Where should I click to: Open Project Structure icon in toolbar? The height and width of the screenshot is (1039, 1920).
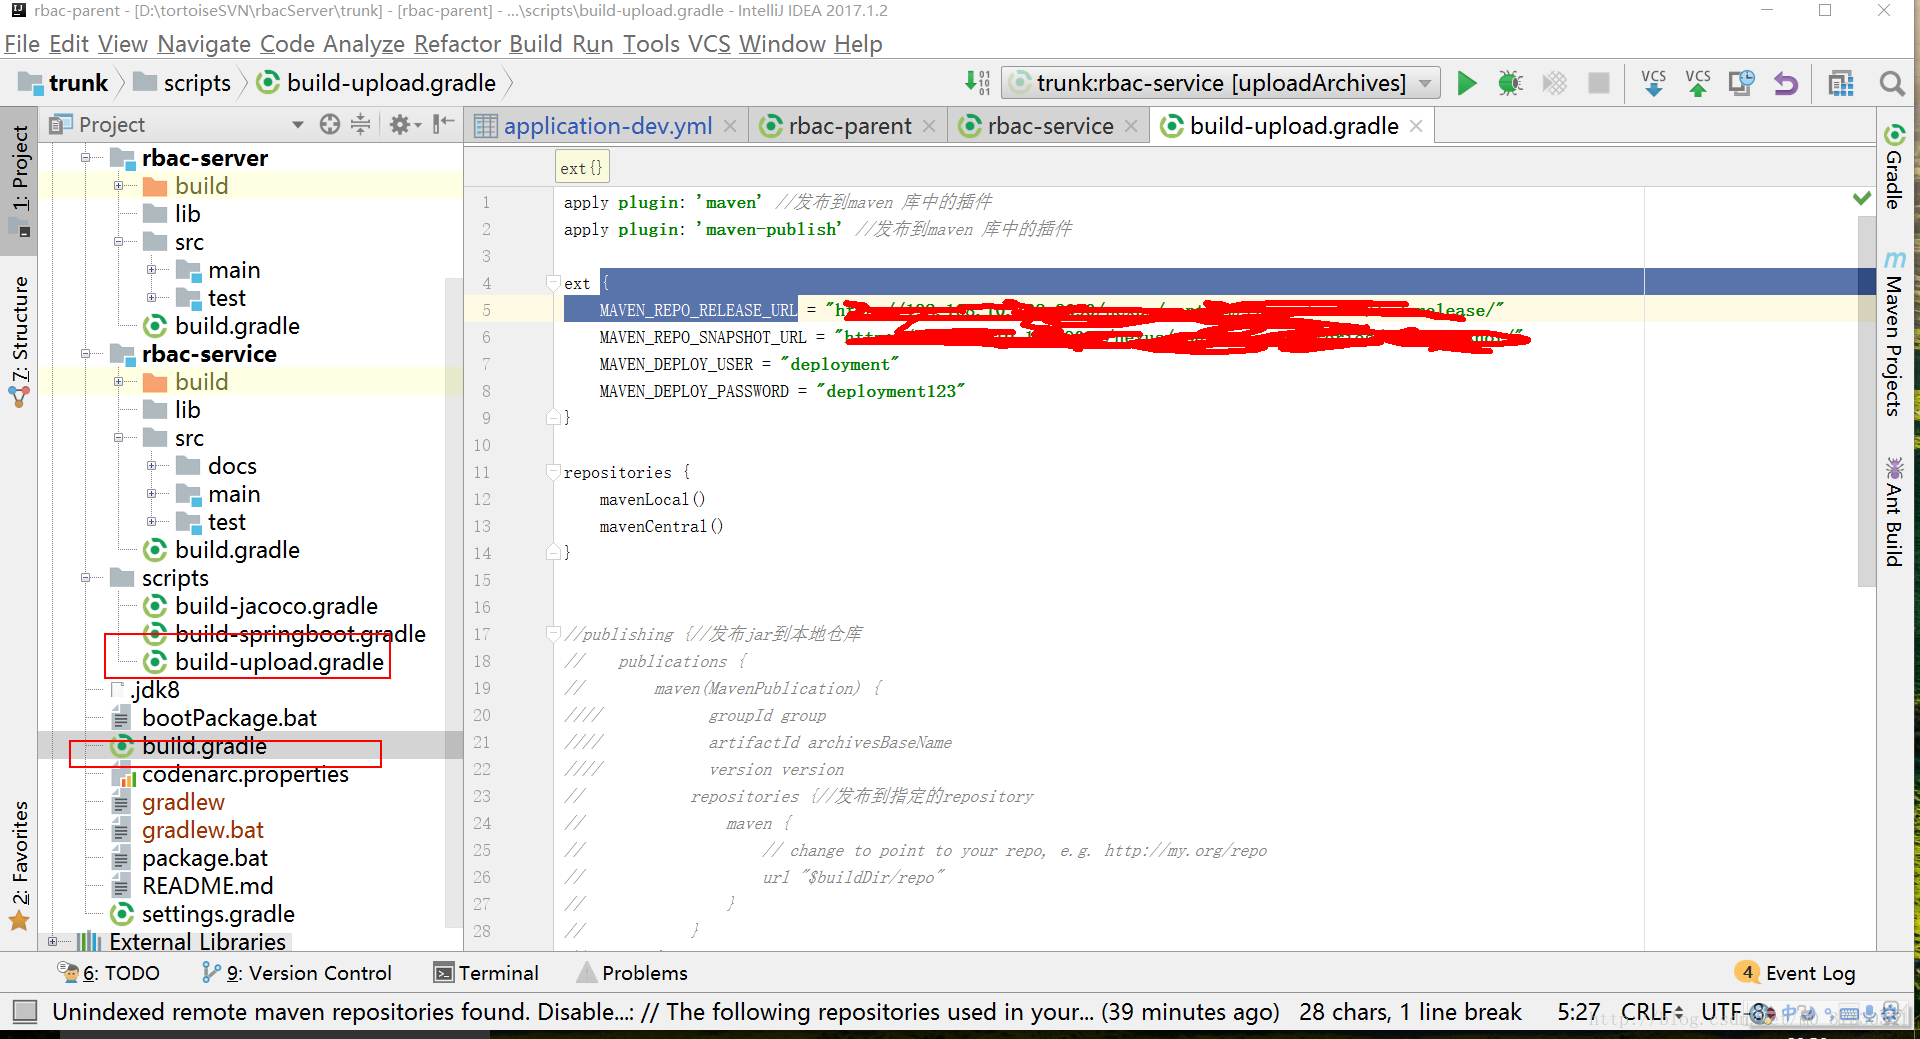coord(1840,83)
